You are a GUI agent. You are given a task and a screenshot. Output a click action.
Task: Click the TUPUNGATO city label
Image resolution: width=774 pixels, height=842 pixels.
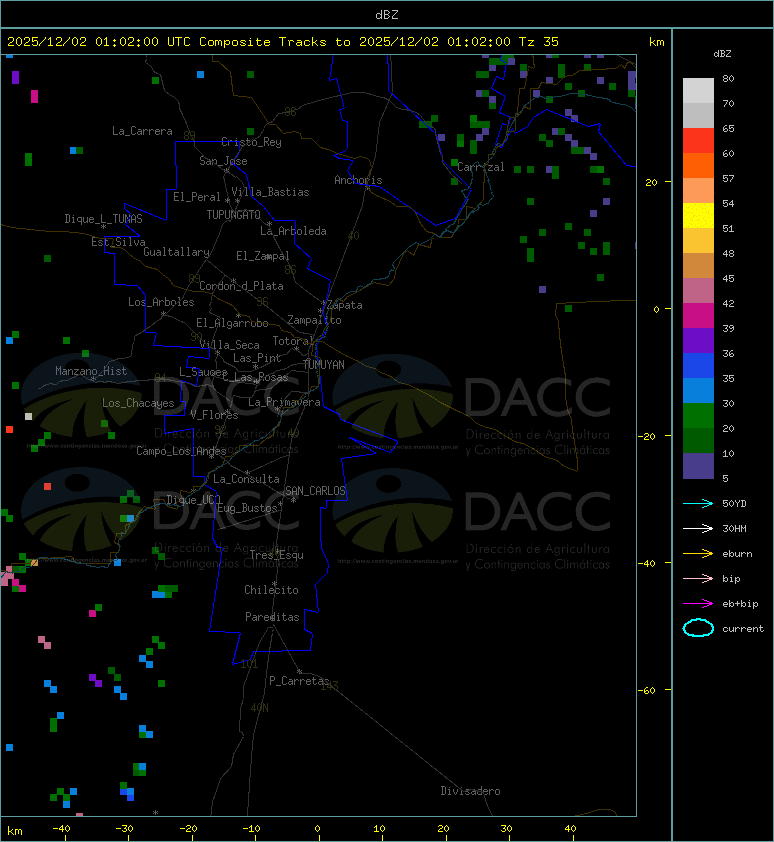234,215
